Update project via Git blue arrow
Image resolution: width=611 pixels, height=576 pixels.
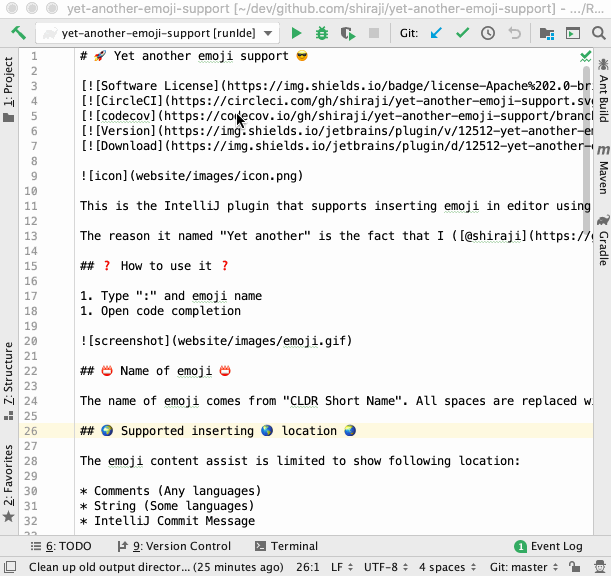[x=436, y=34]
